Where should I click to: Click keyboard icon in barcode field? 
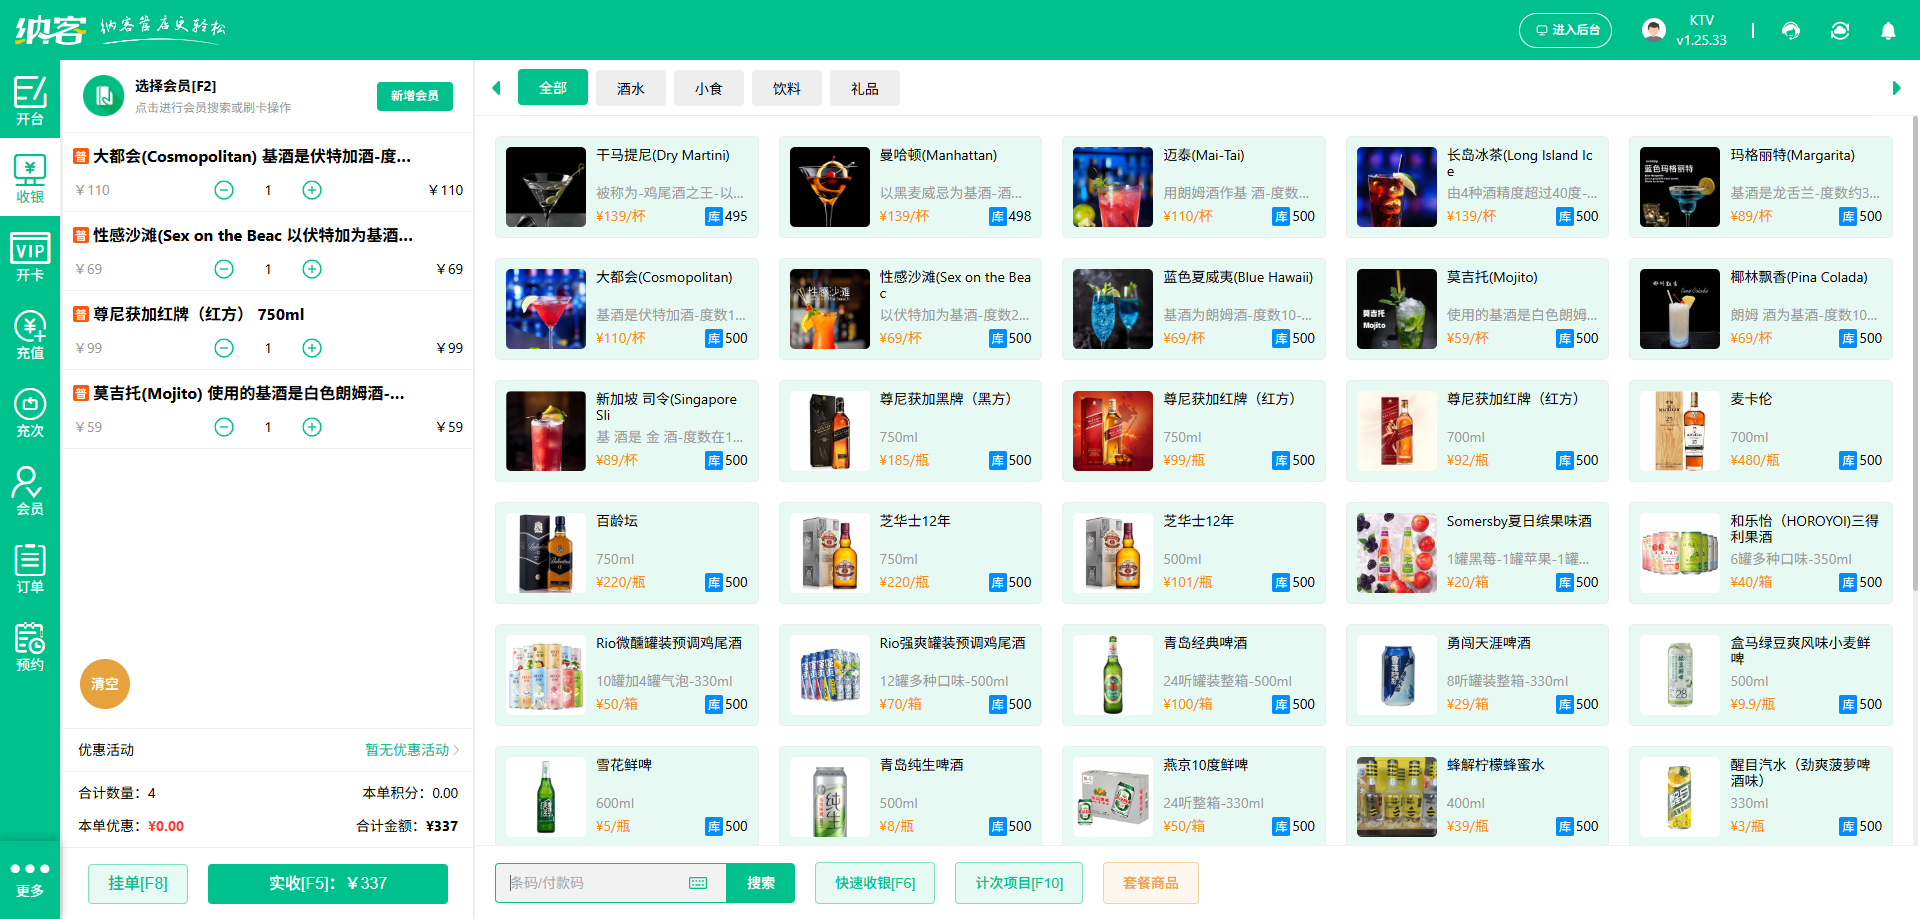698,883
